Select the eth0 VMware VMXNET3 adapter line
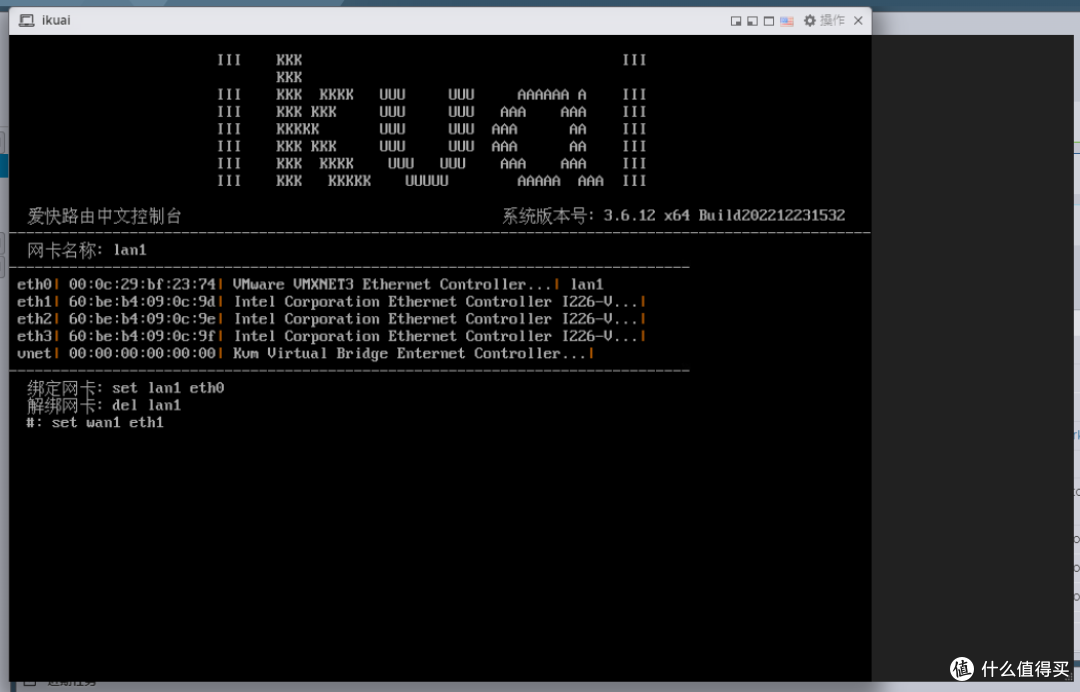 coord(310,284)
